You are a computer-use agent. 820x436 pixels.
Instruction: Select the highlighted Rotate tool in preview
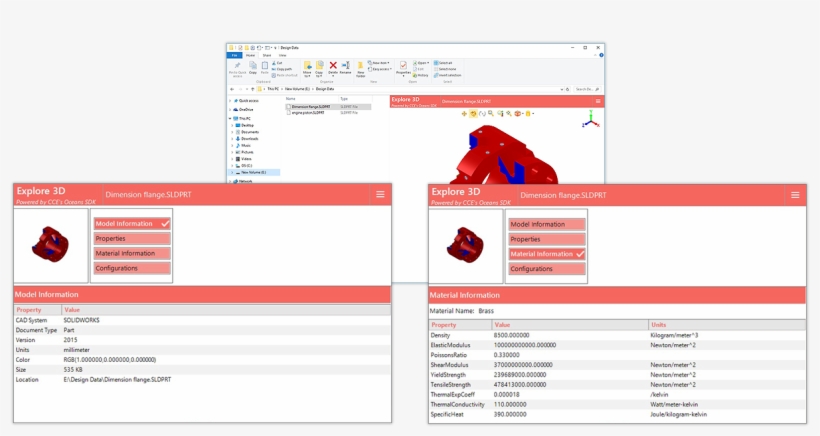473,113
